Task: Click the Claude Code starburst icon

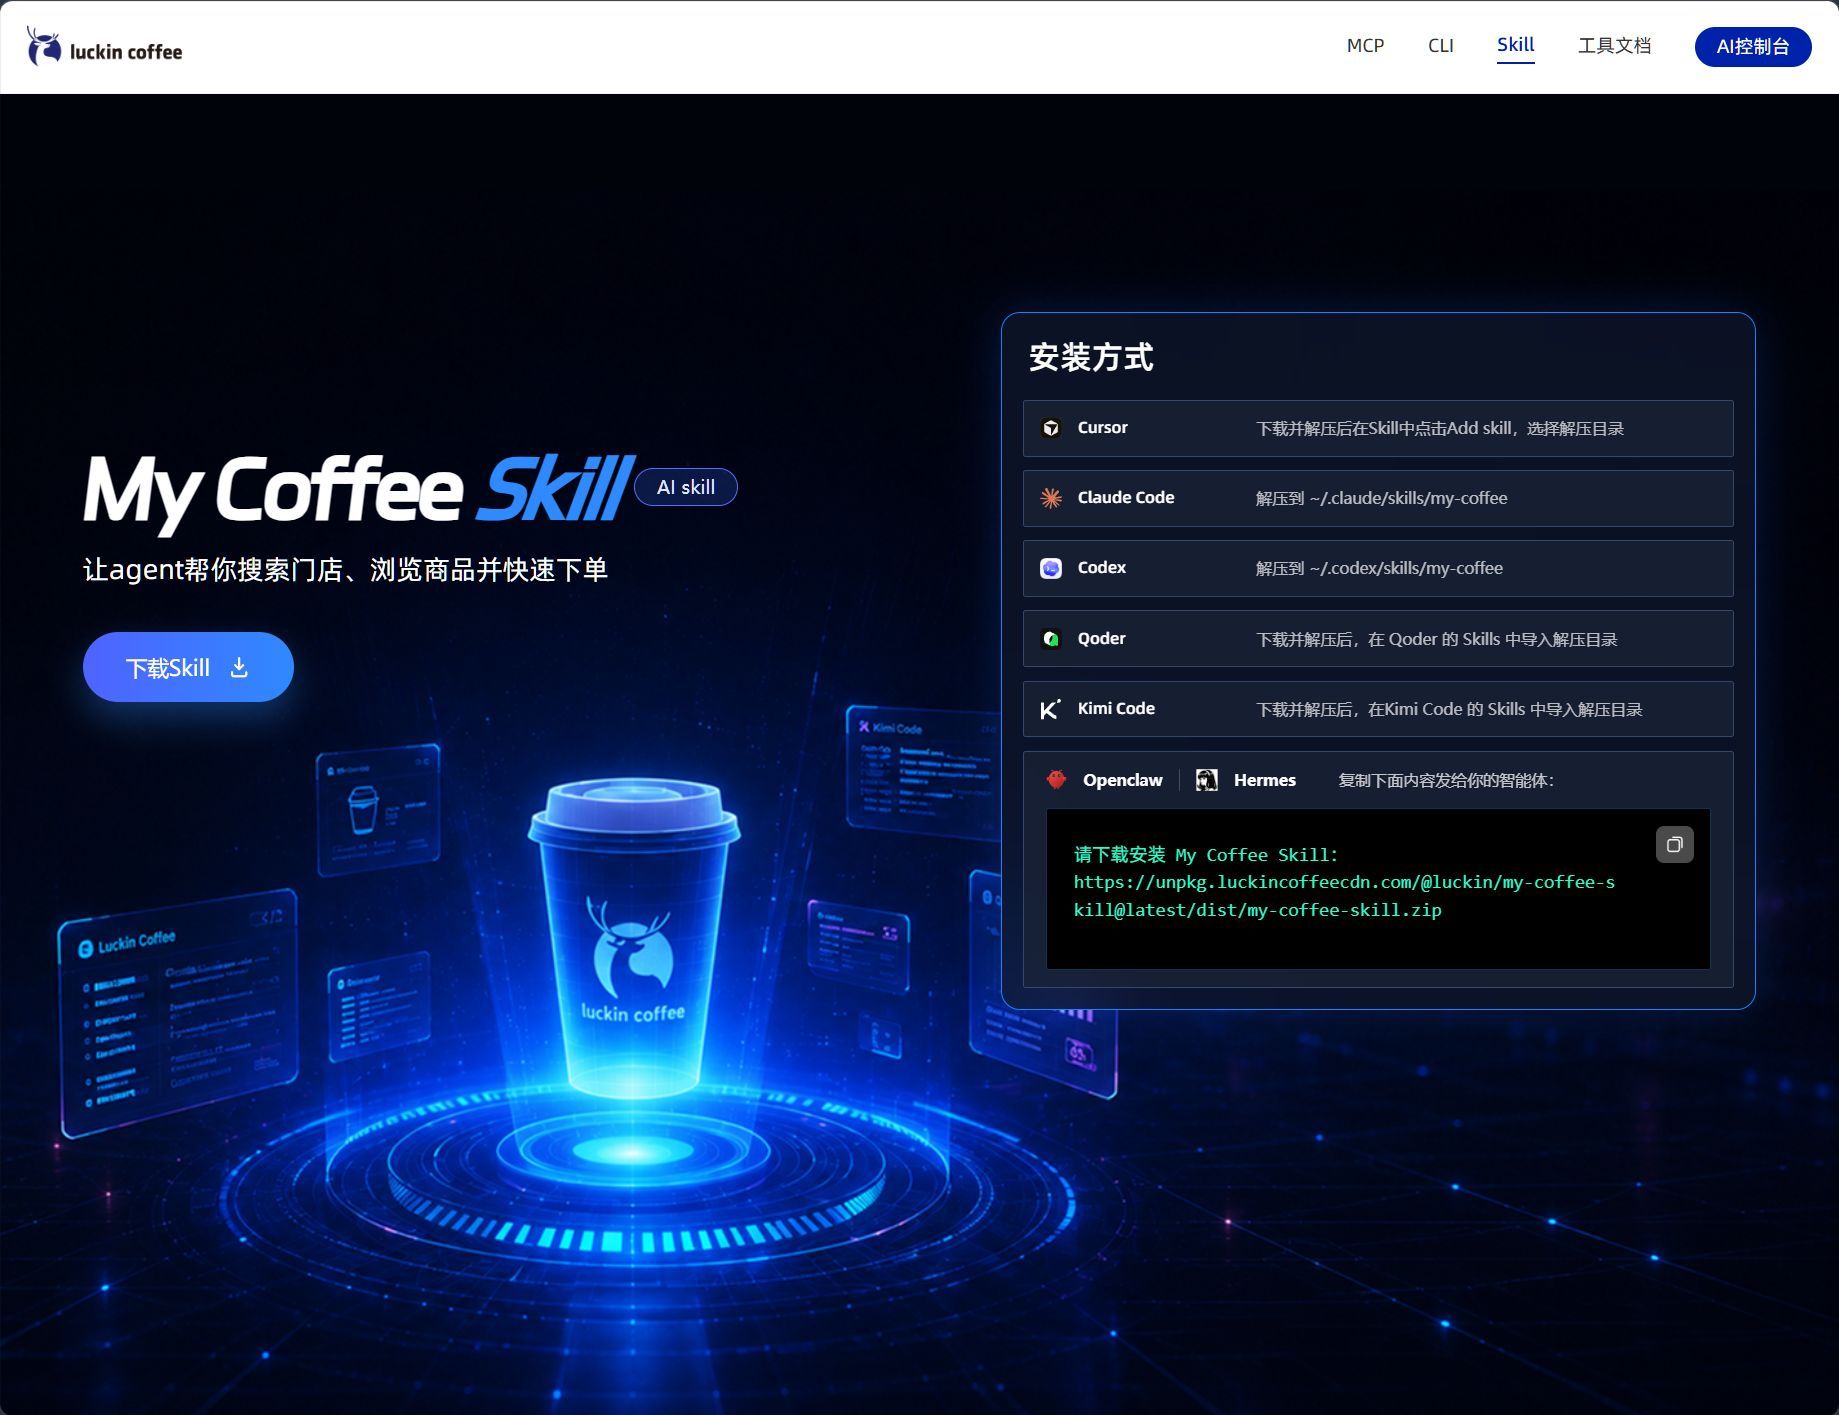Action: click(1051, 498)
